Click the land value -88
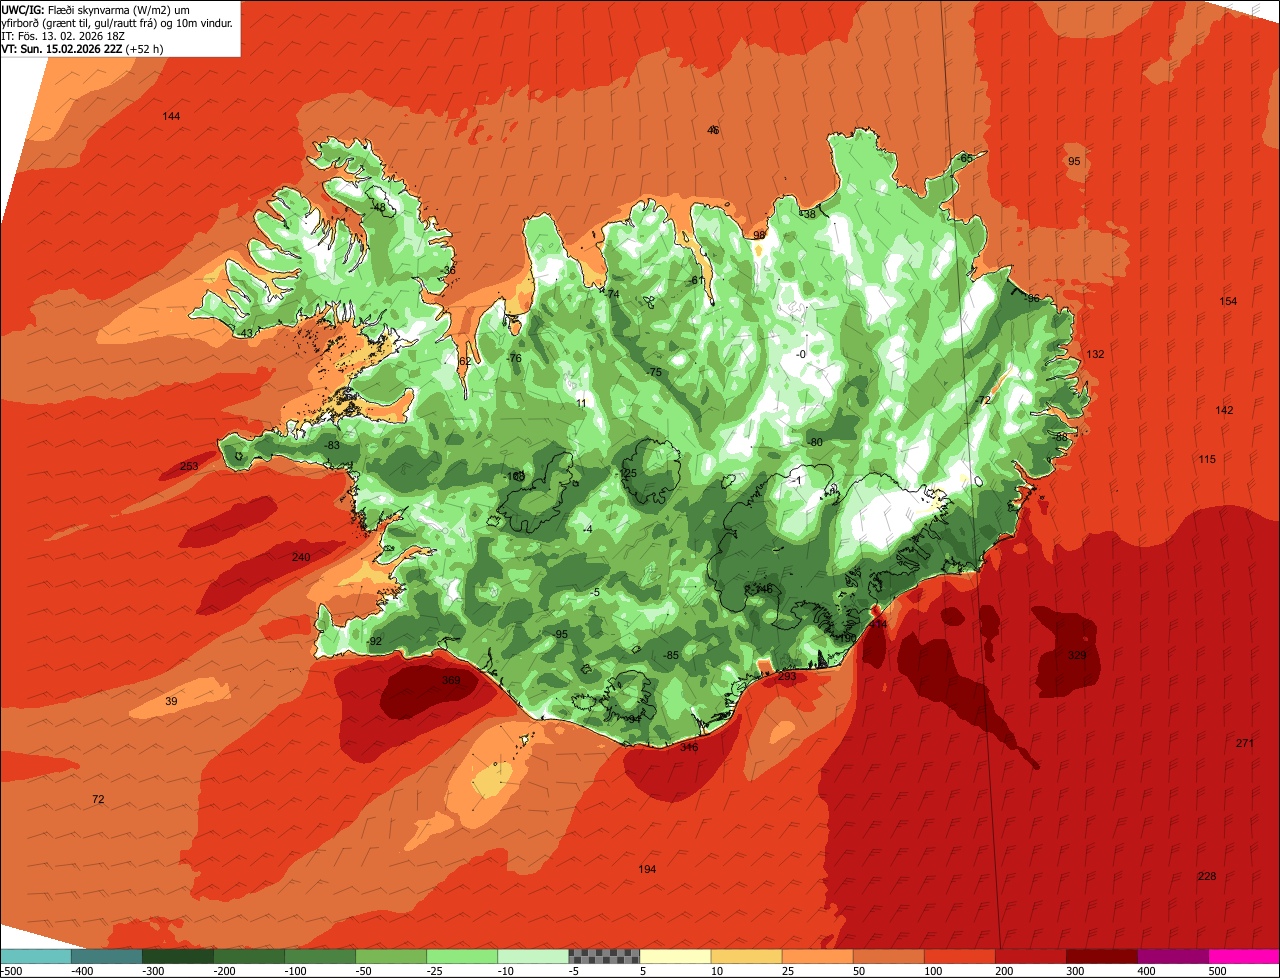Screen dimensions: 1280x978 coord(1060,438)
